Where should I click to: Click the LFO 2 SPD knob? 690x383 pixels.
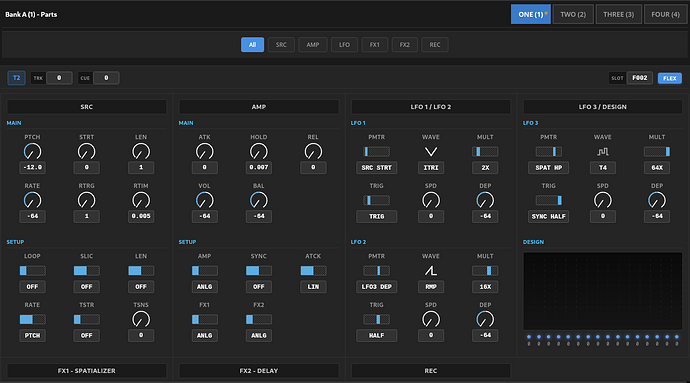point(431,319)
